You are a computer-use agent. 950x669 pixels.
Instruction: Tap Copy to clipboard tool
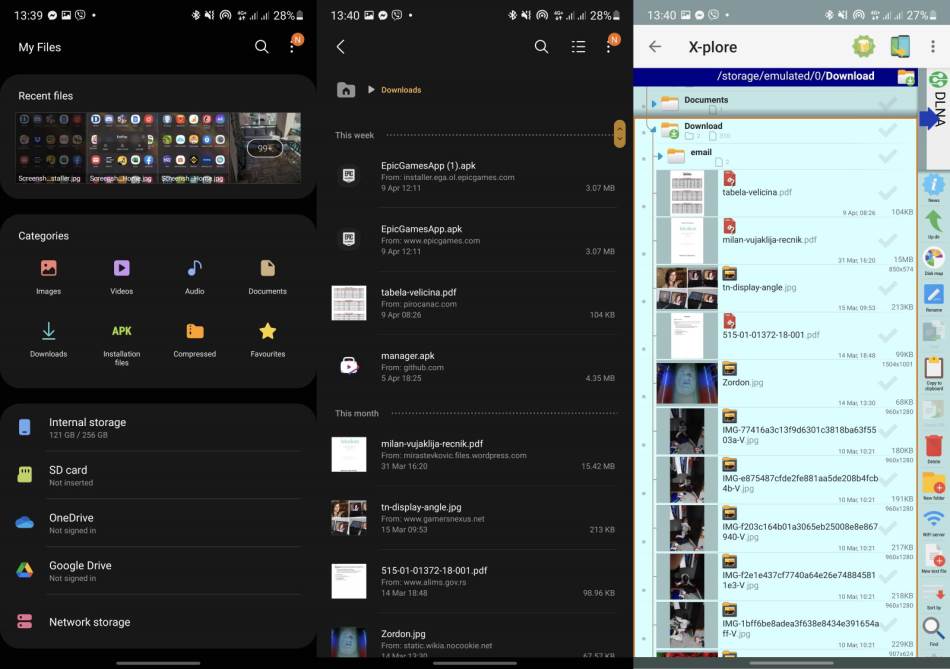click(934, 373)
